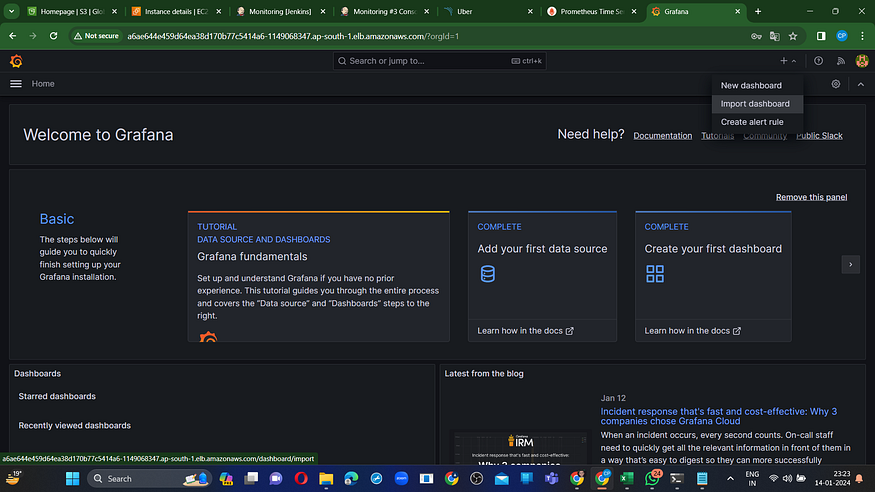Open the tab search dropdown arrow
The image size is (875, 492).
[11, 11]
